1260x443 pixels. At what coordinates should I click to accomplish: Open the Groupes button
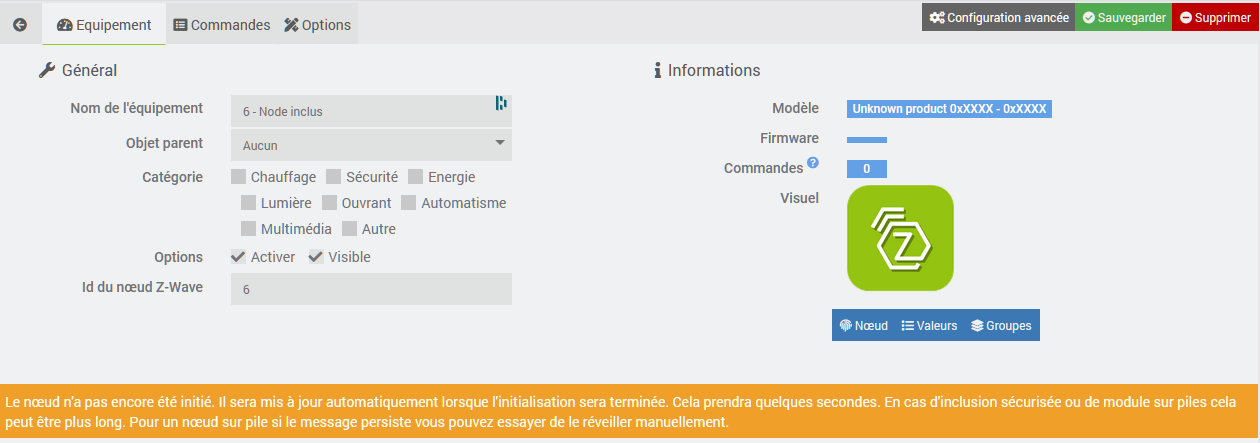tap(1001, 325)
